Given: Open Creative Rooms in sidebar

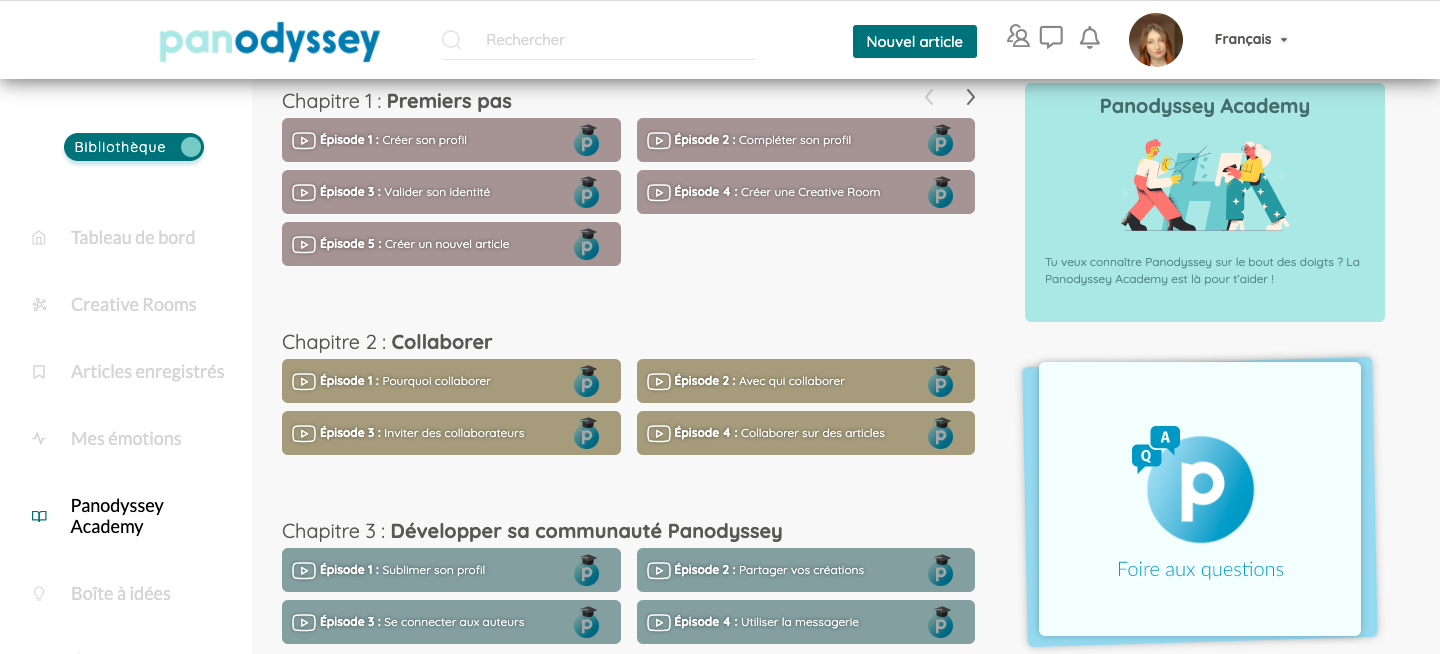Looking at the screenshot, I should (x=134, y=305).
